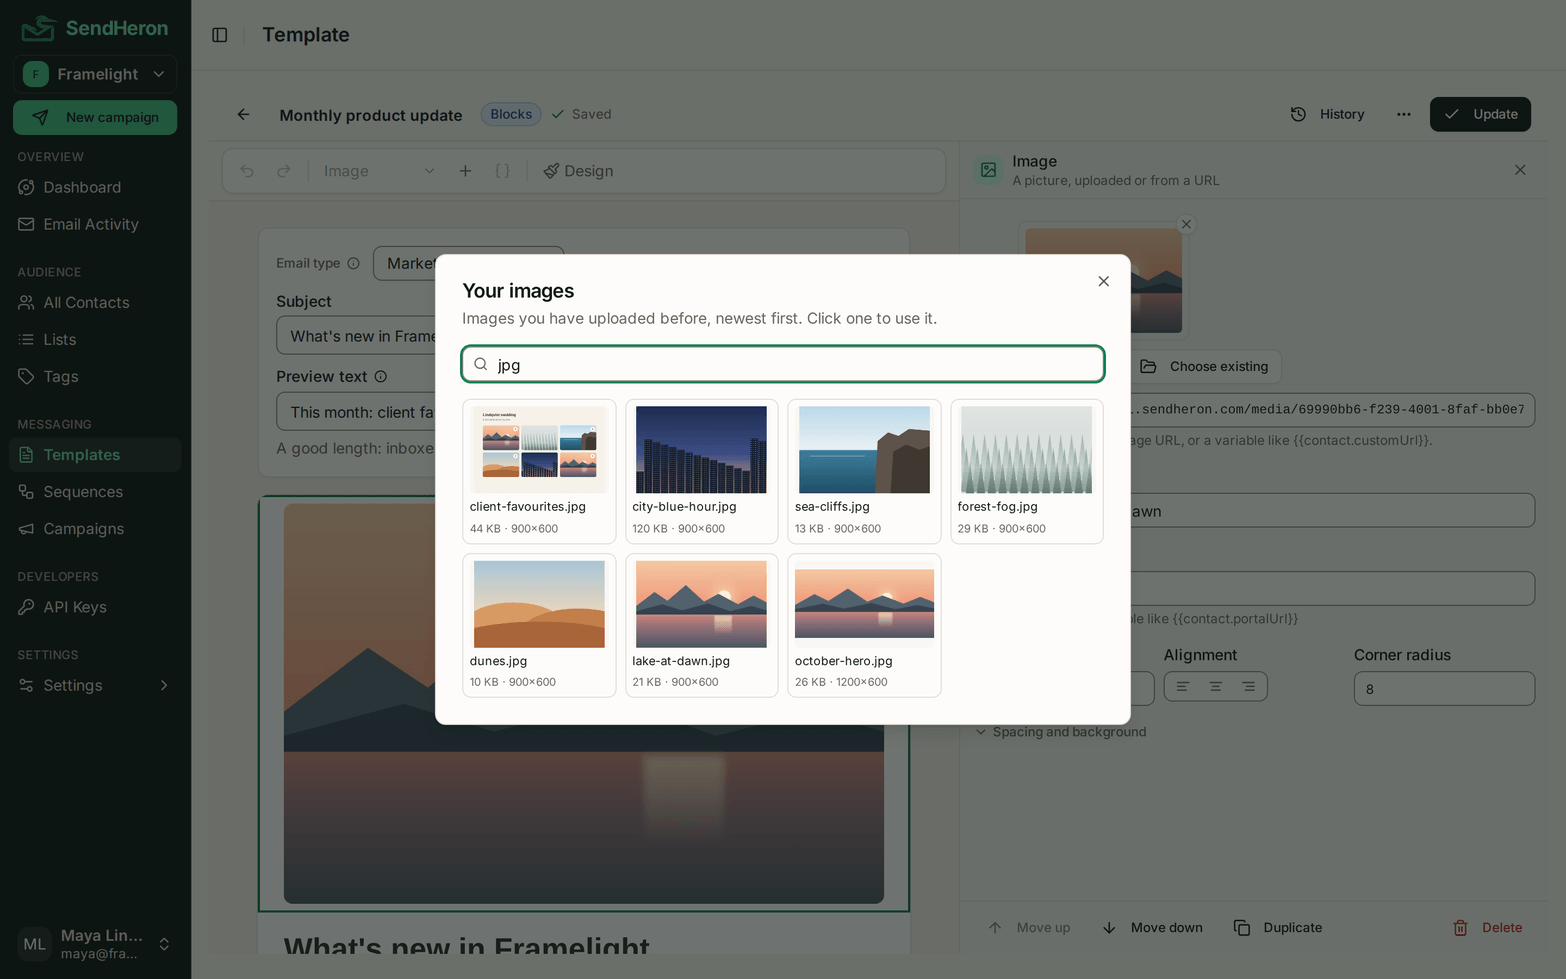Click the Email type info icon
Viewport: 1566px width, 979px height.
353,263
